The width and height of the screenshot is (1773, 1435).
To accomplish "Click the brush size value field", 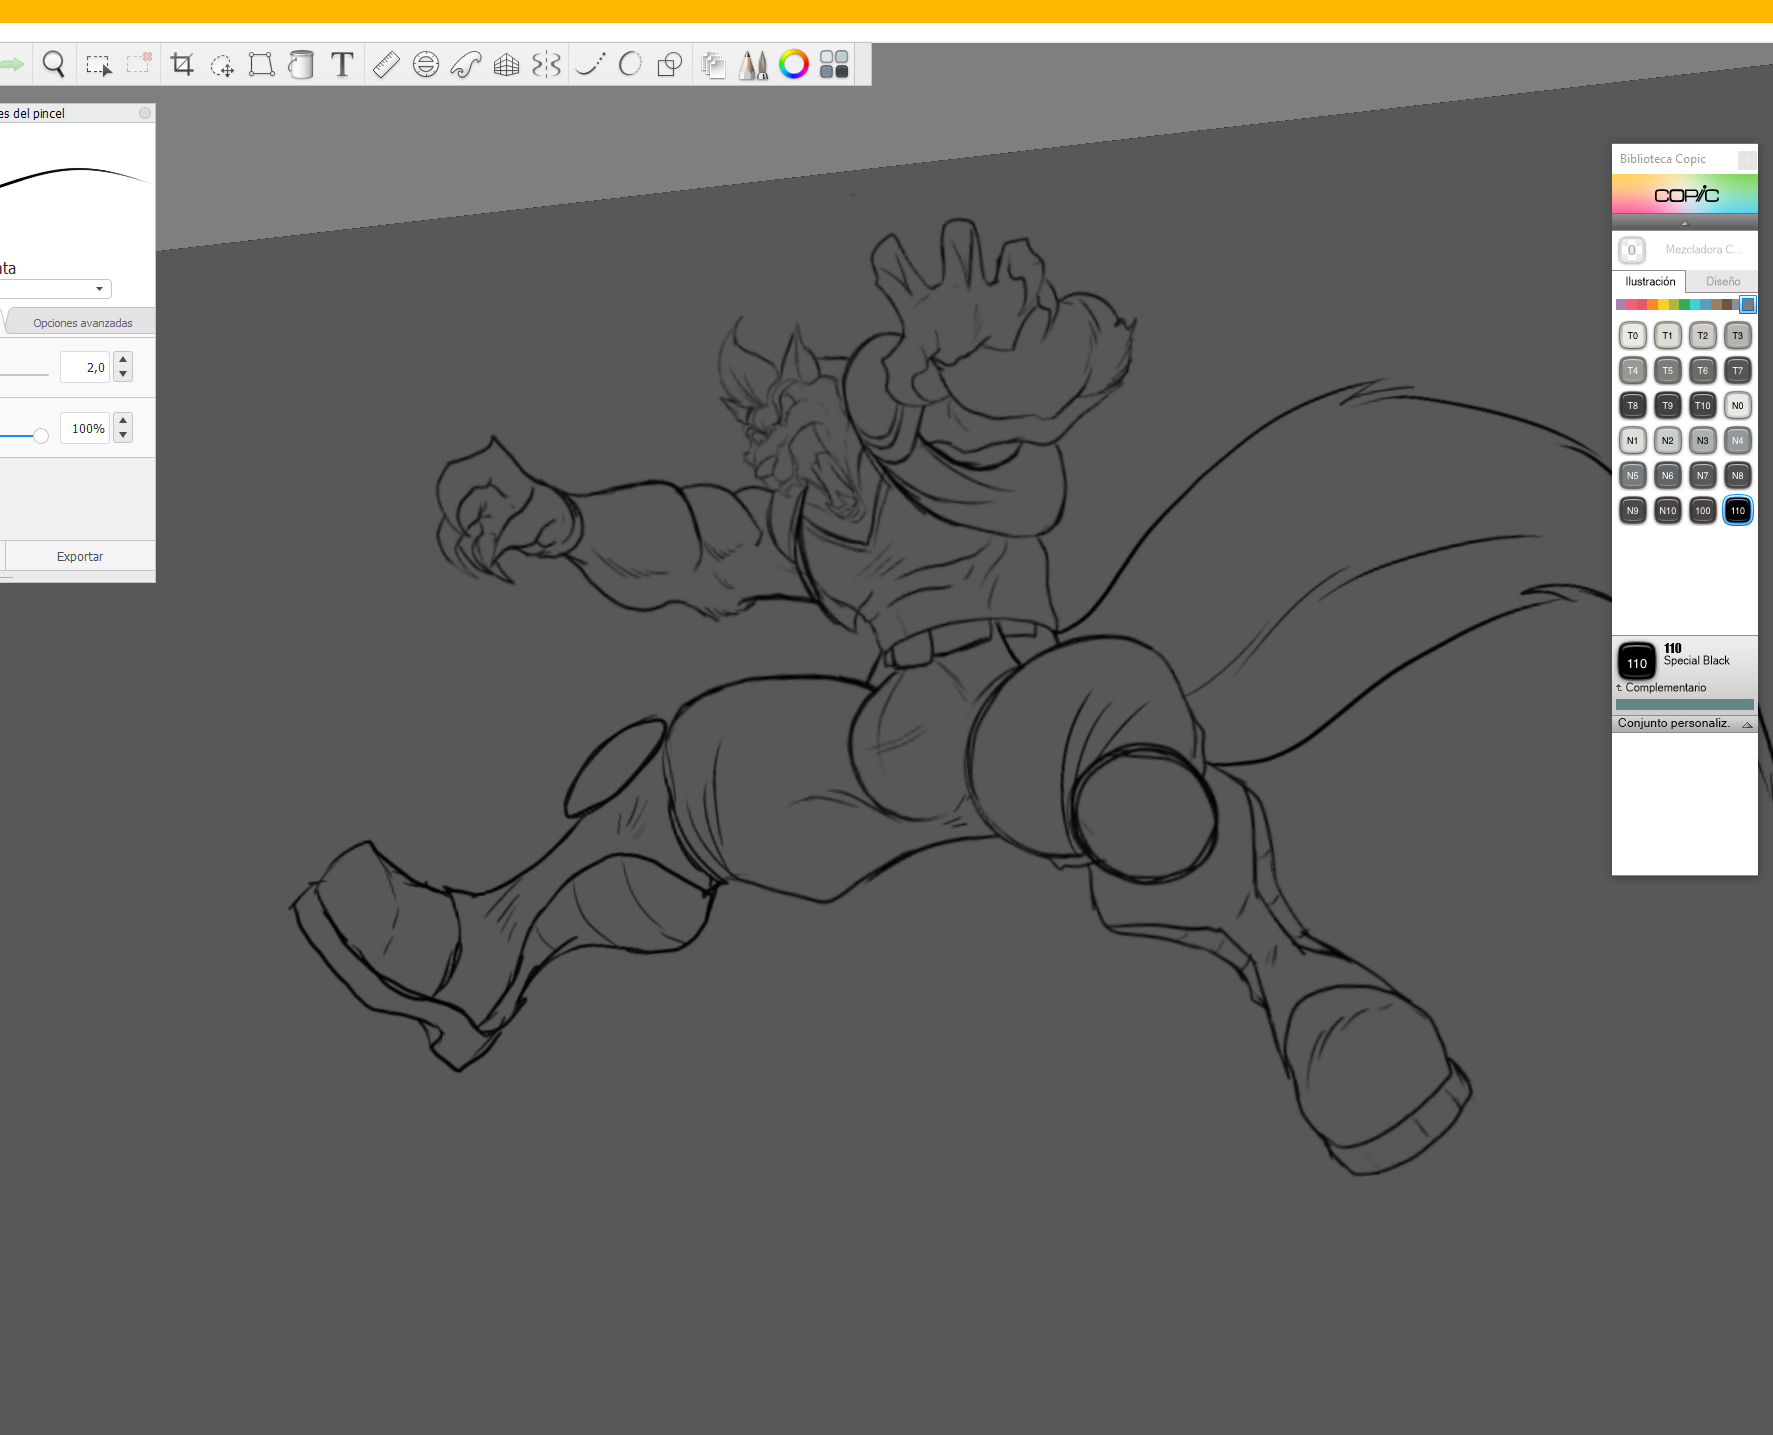I will (85, 368).
